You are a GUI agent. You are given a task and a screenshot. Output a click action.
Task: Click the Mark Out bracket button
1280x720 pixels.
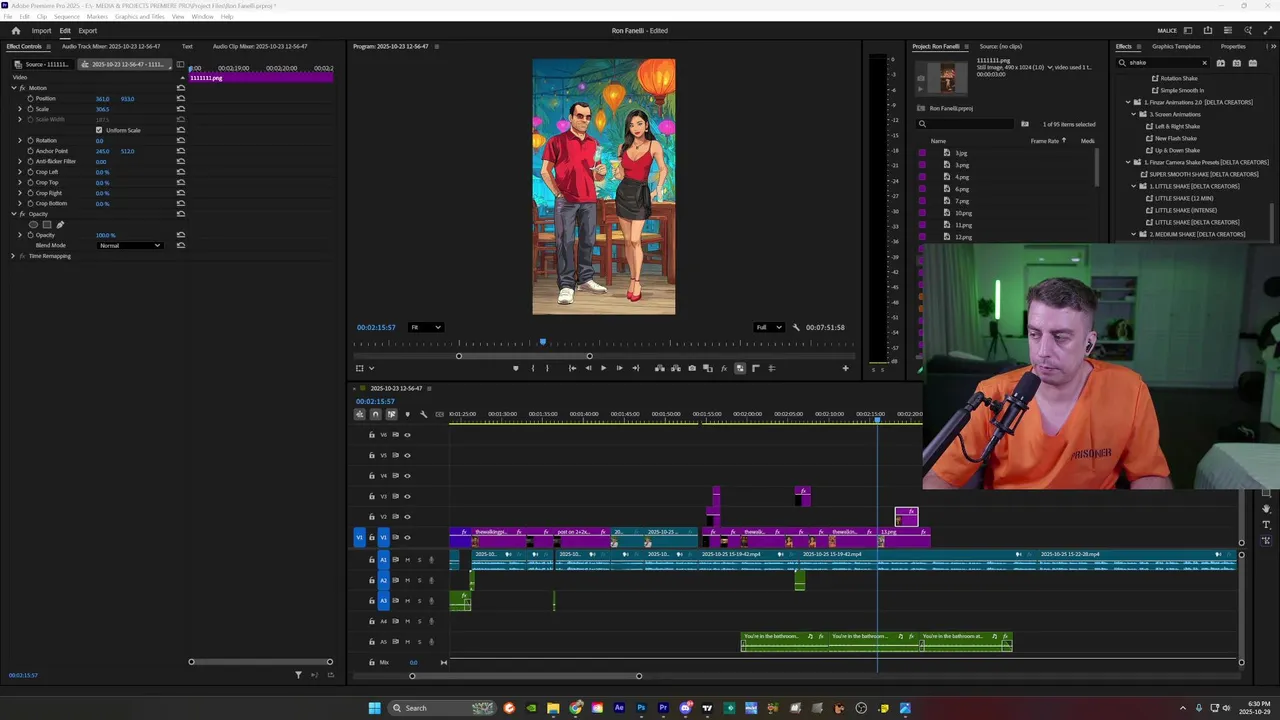pyautogui.click(x=547, y=368)
